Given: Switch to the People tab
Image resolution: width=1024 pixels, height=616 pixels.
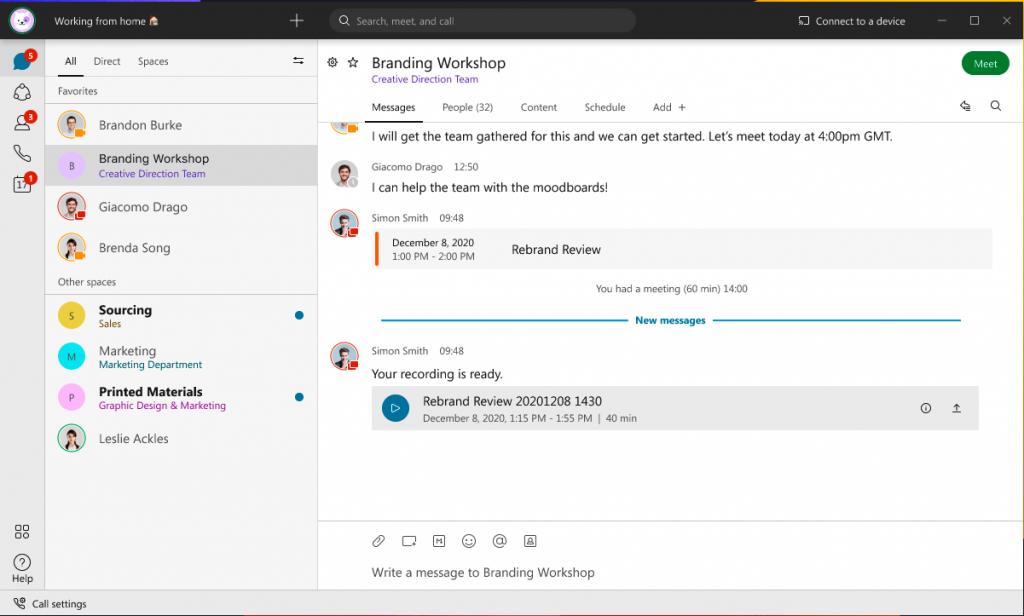Looking at the screenshot, I should pyautogui.click(x=467, y=107).
